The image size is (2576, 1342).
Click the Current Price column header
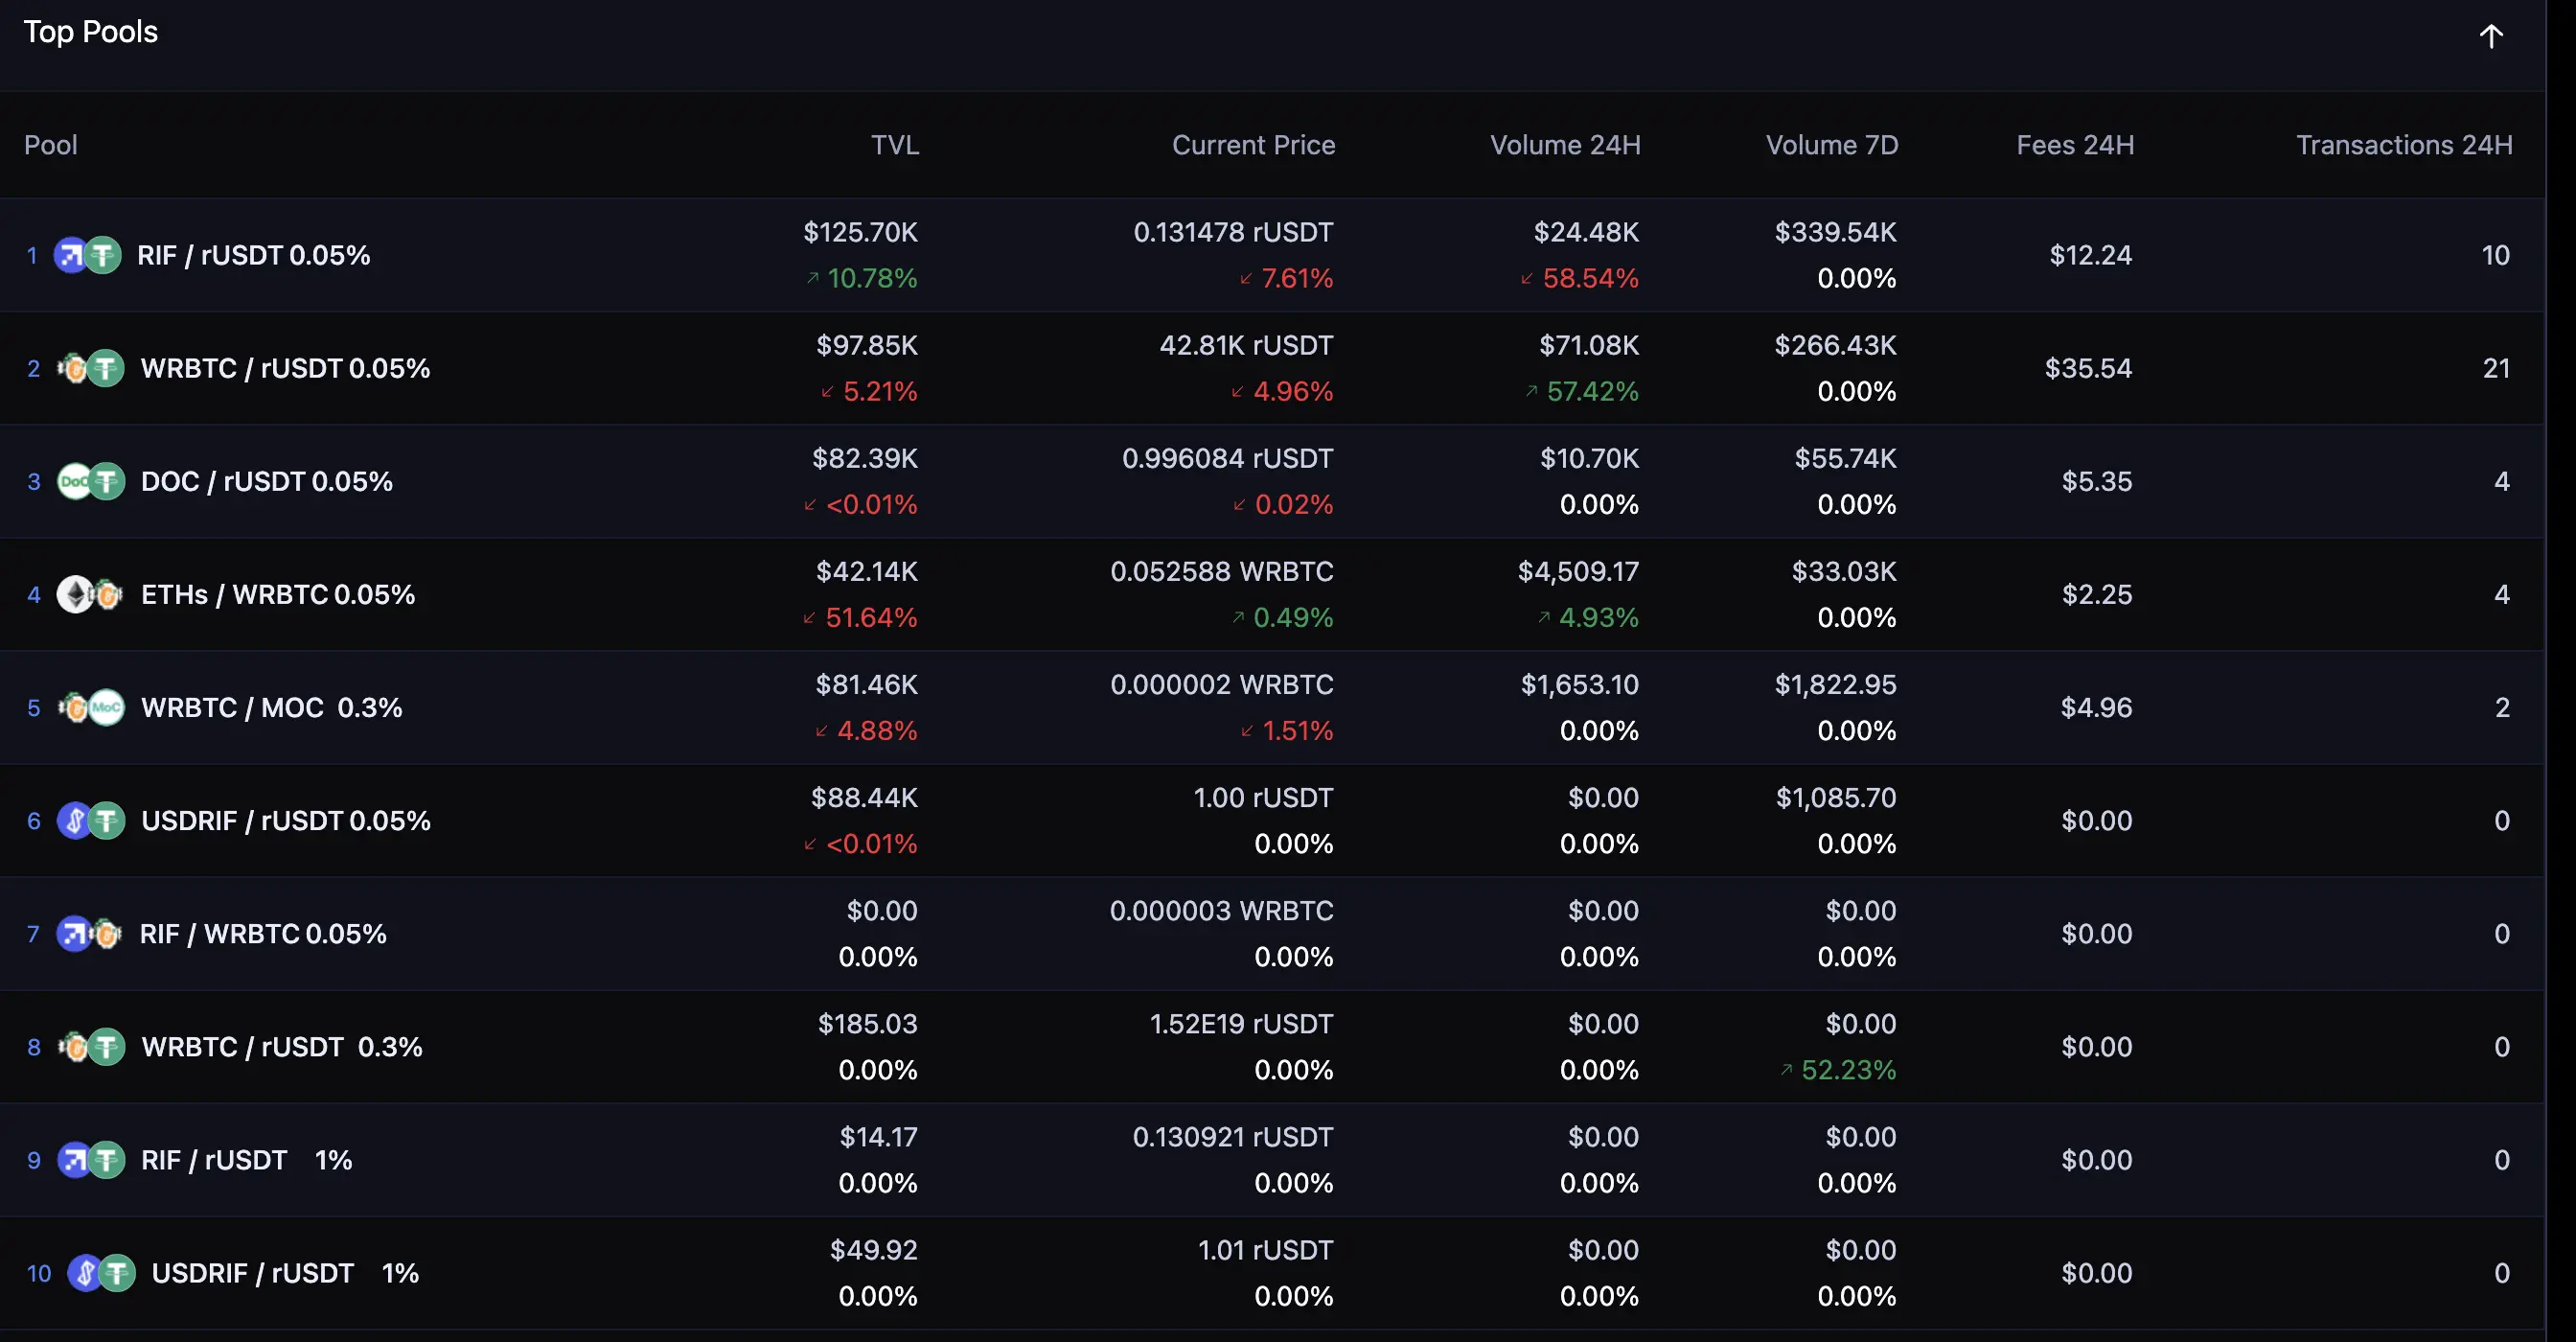click(x=1252, y=145)
